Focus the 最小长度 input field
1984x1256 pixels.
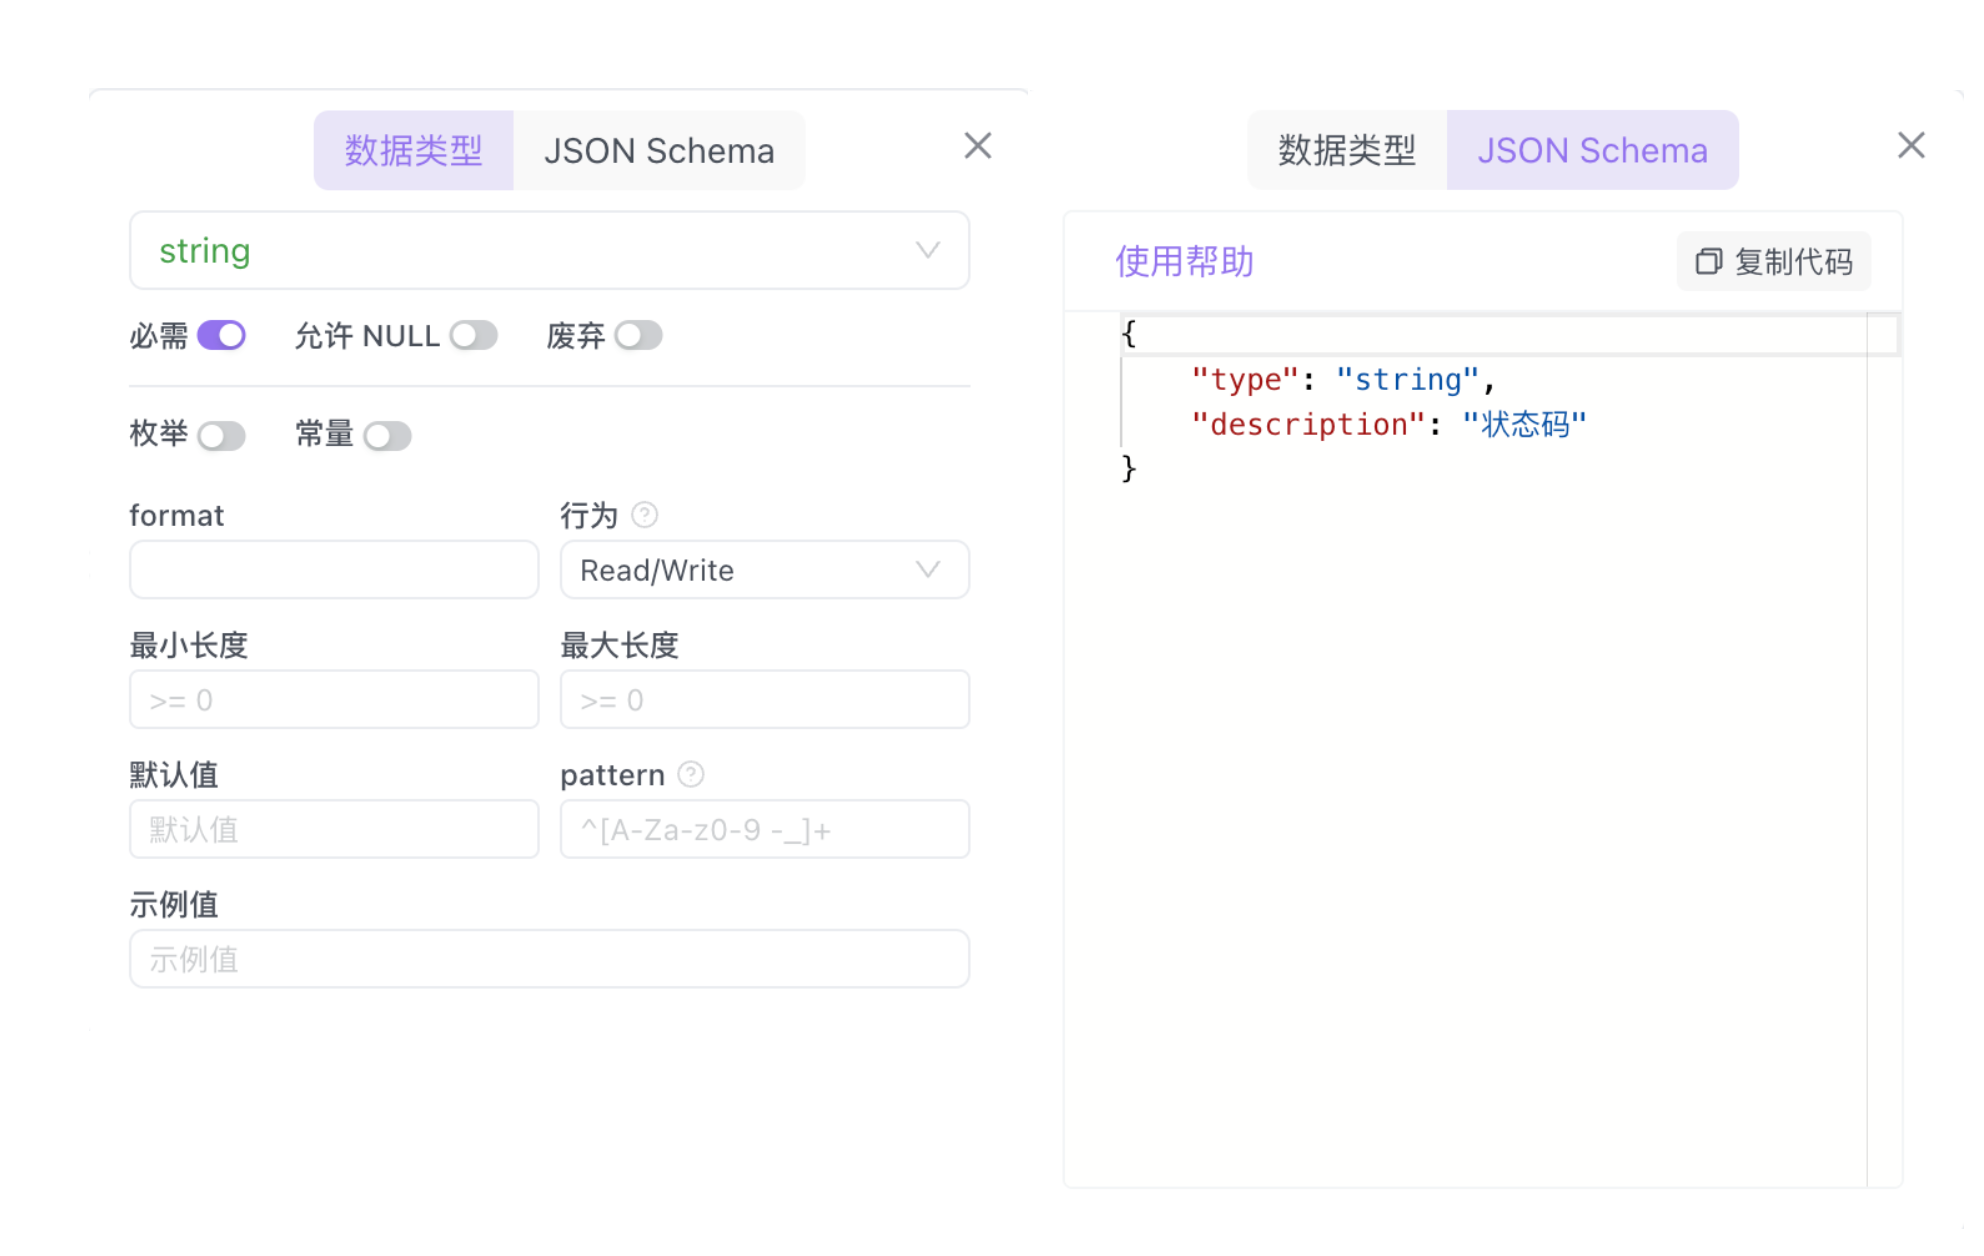[334, 700]
